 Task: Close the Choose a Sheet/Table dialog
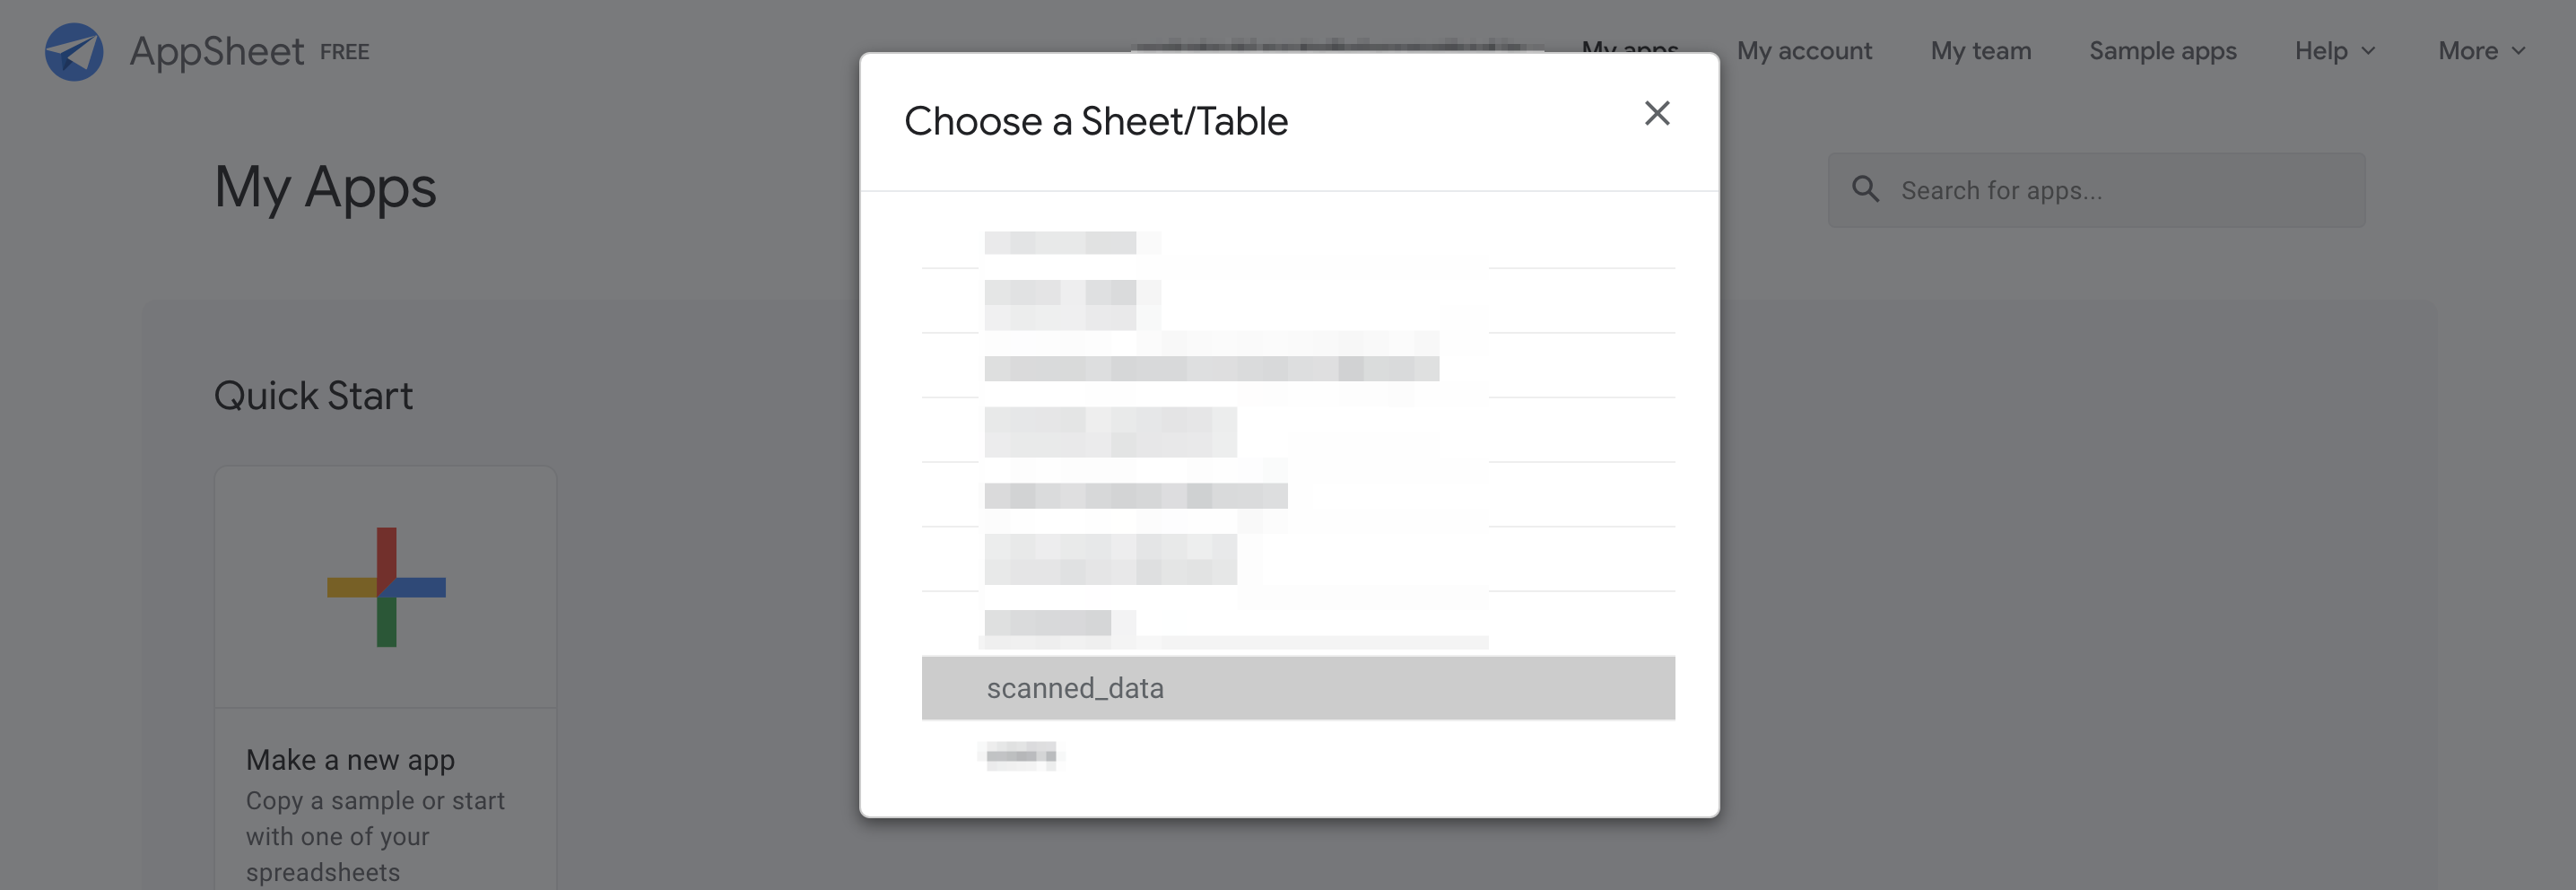(1657, 114)
